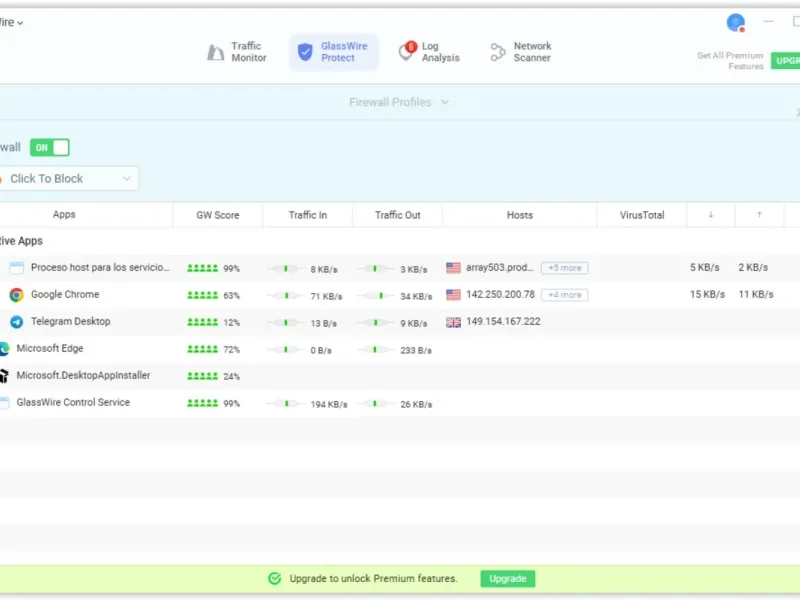Image resolution: width=800 pixels, height=600 pixels.
Task: Open the Click To Block dropdown
Action: [70, 179]
